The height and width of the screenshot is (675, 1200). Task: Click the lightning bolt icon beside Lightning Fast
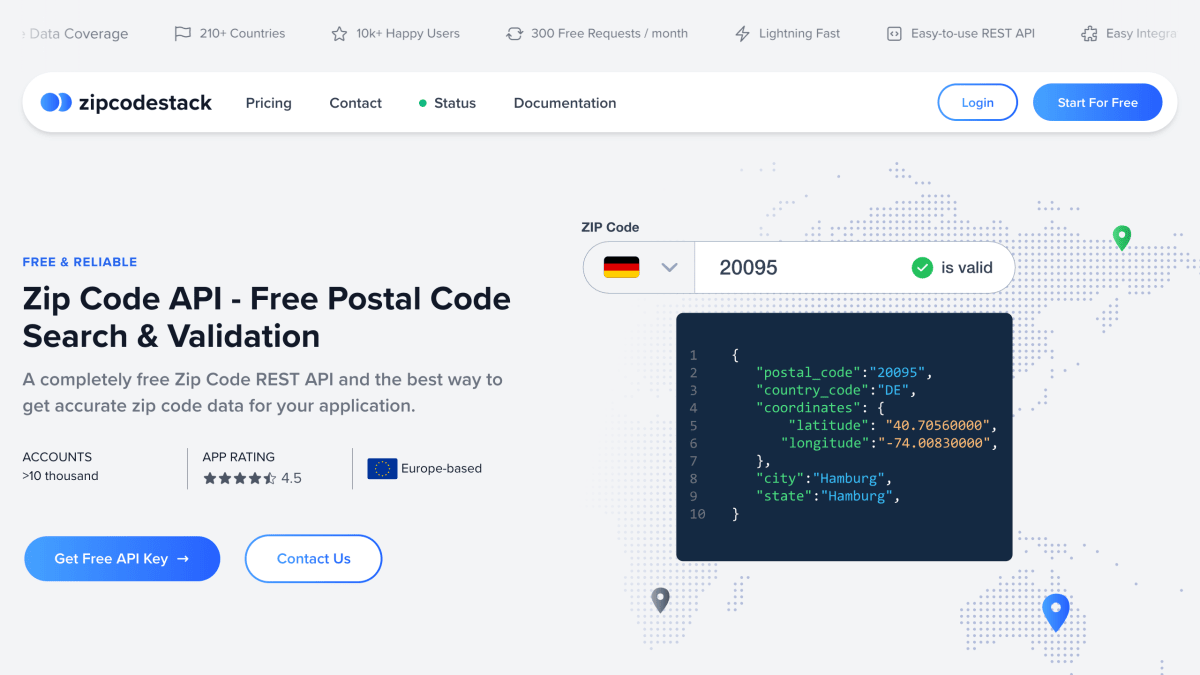click(x=742, y=34)
